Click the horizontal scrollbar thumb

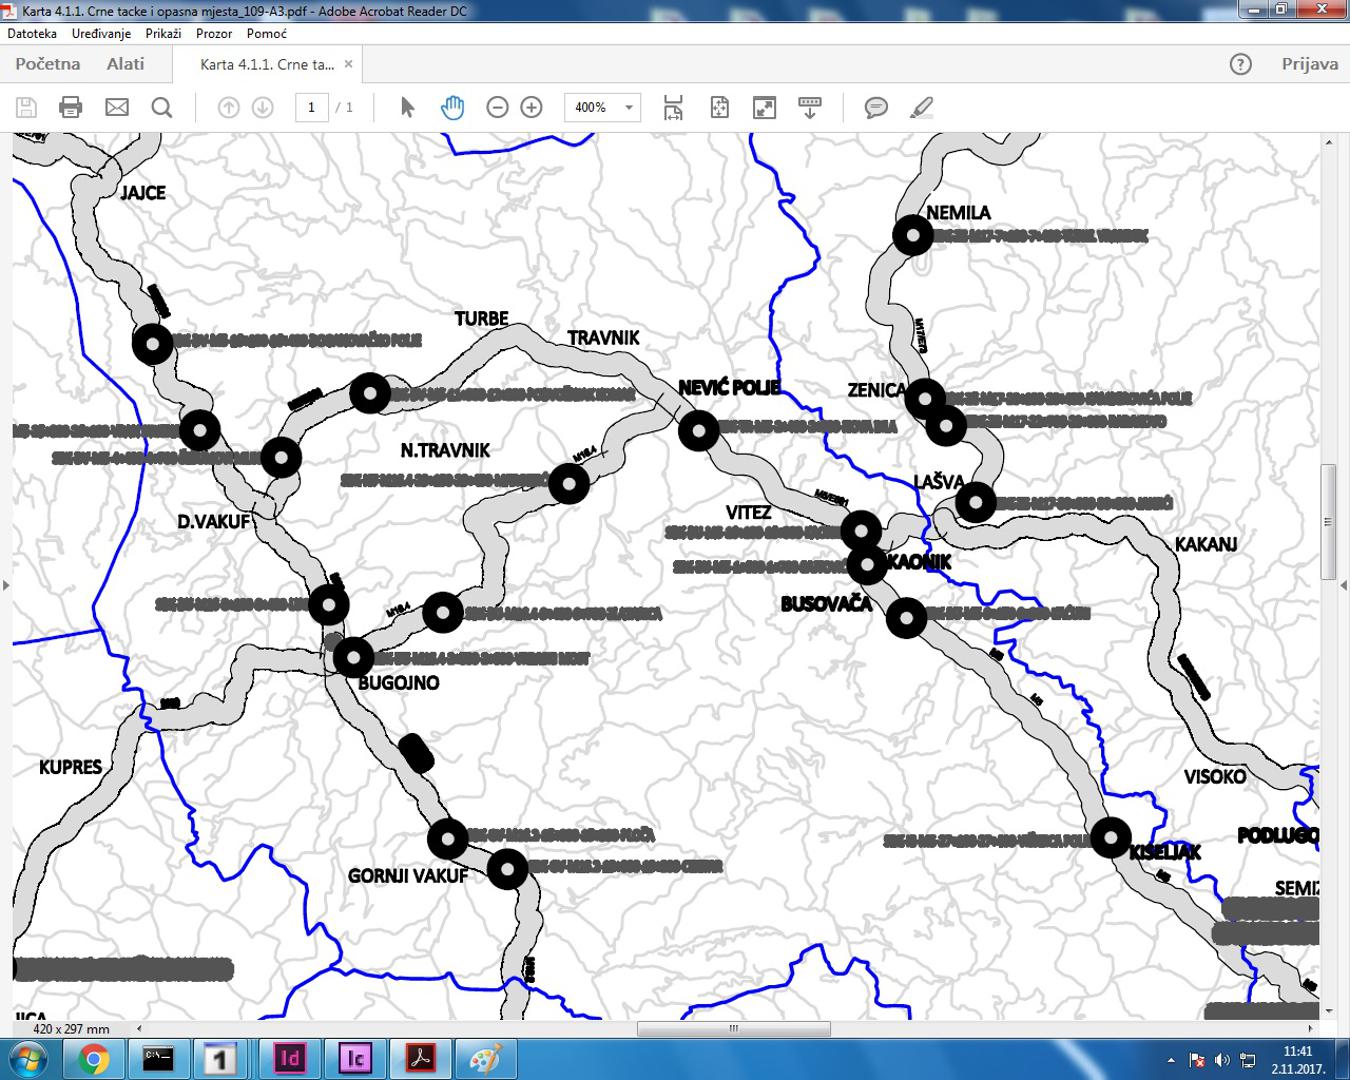[x=733, y=1028]
